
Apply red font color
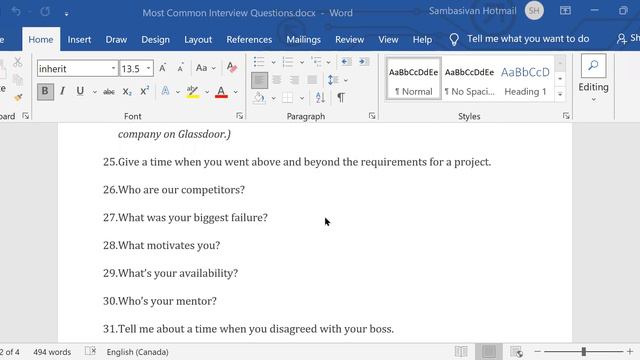(x=221, y=91)
